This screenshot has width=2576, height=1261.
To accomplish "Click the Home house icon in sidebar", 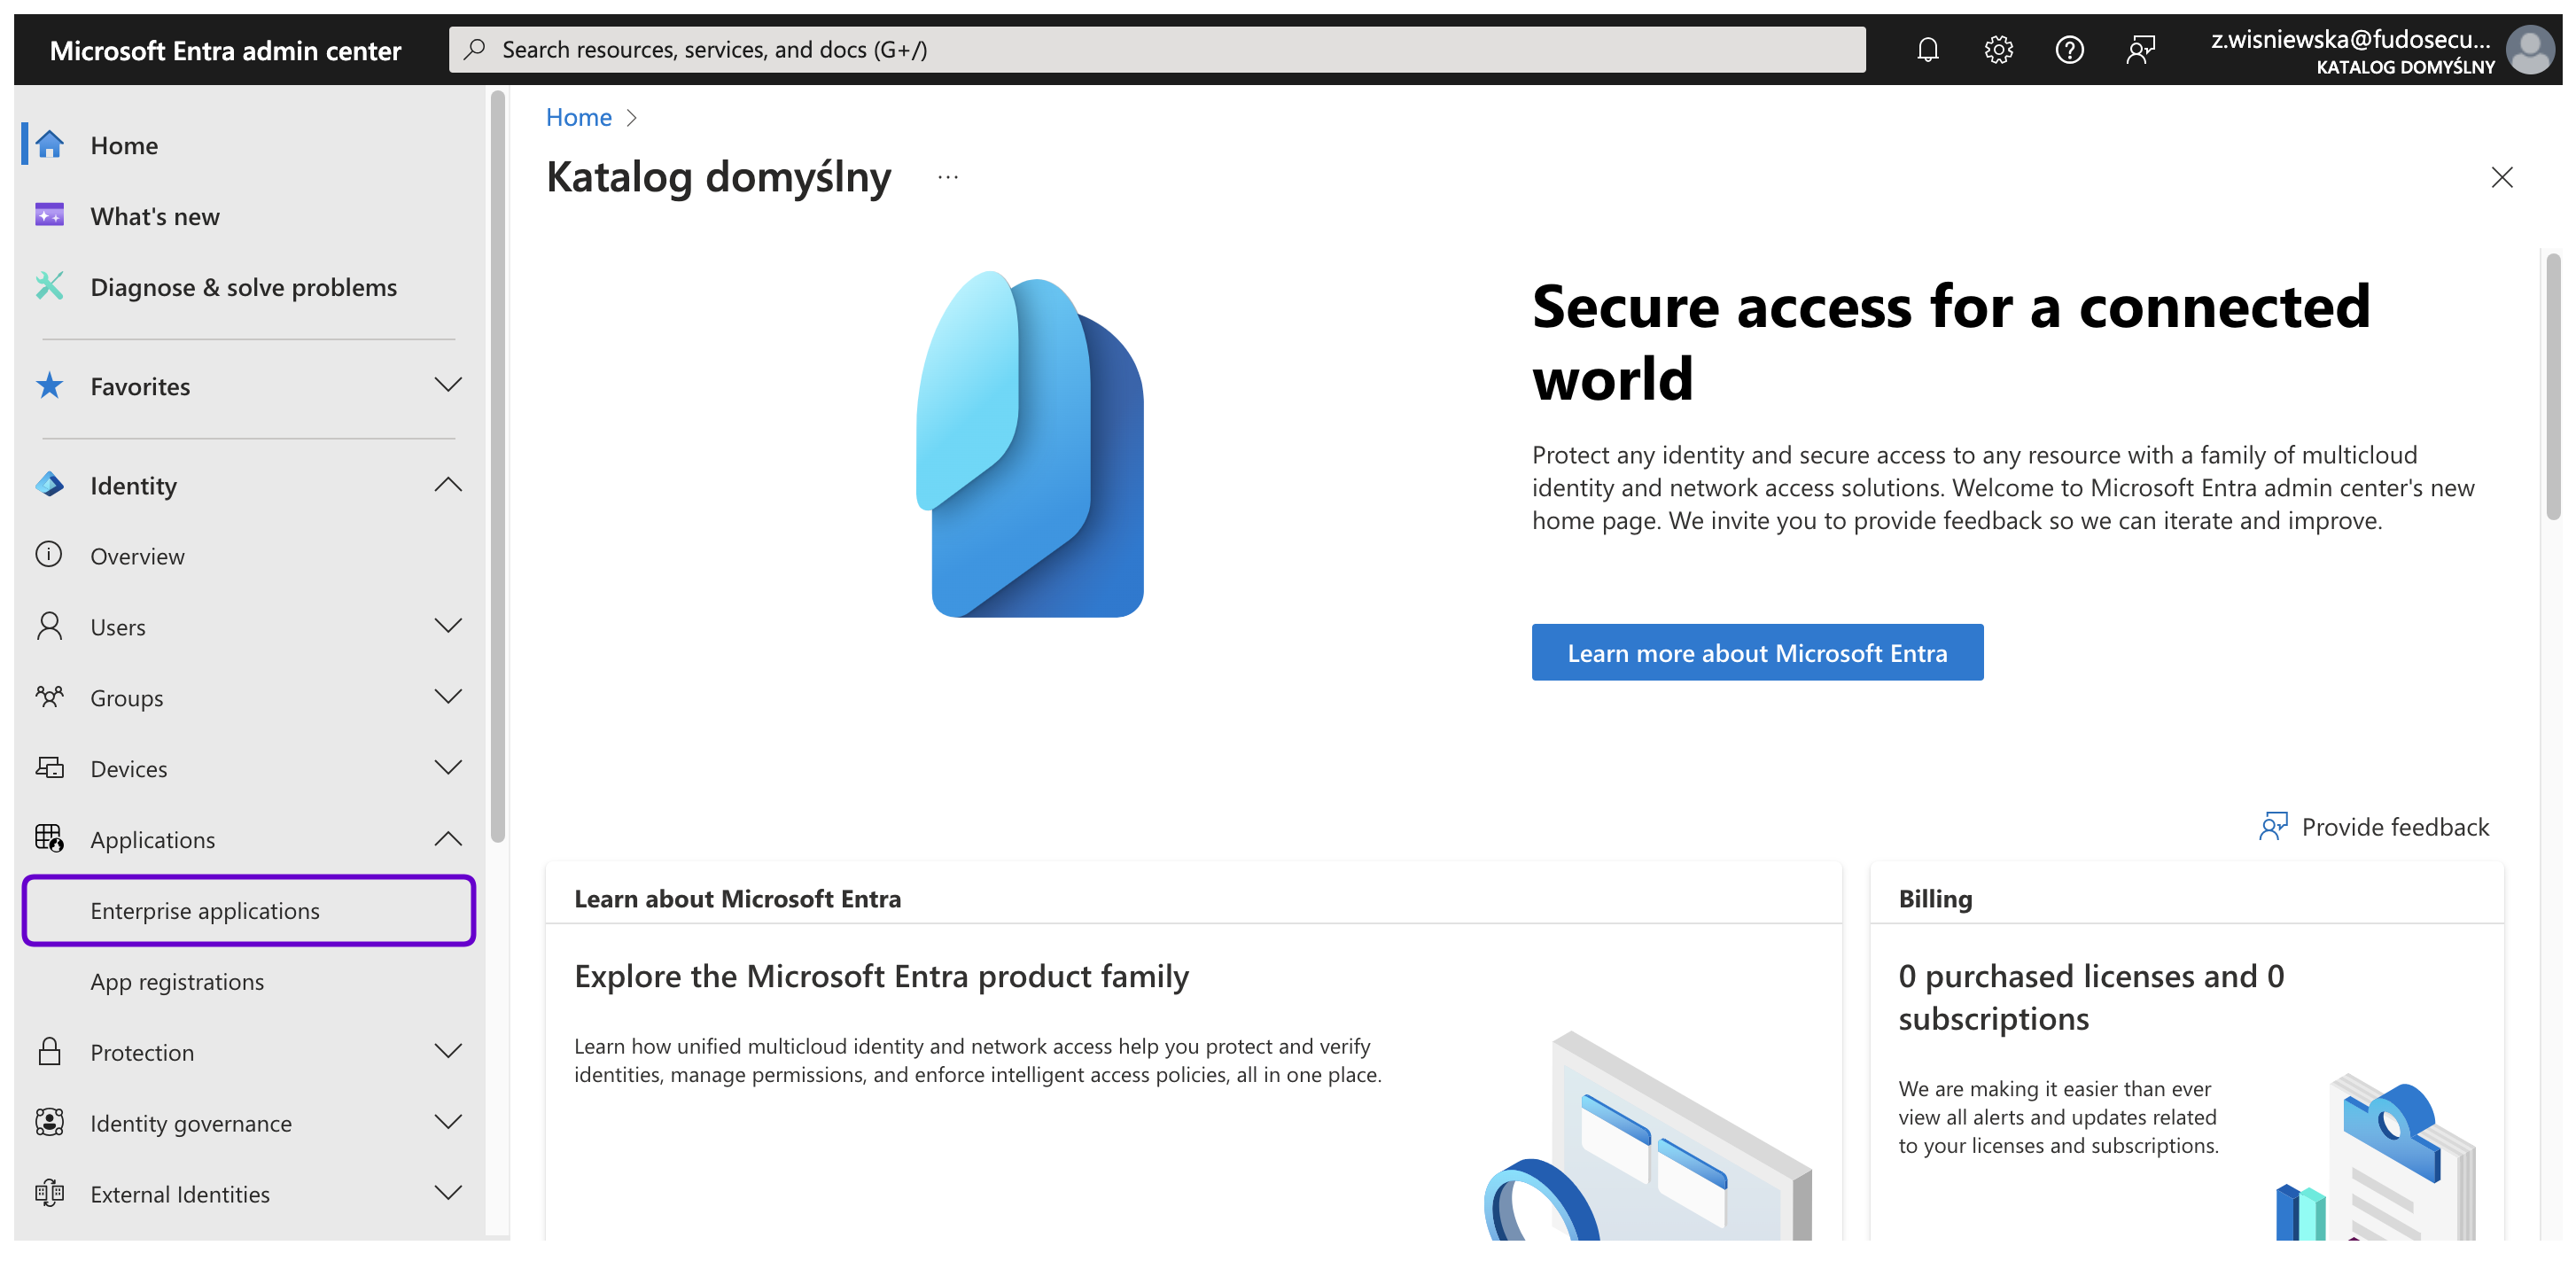I will coord(49,145).
